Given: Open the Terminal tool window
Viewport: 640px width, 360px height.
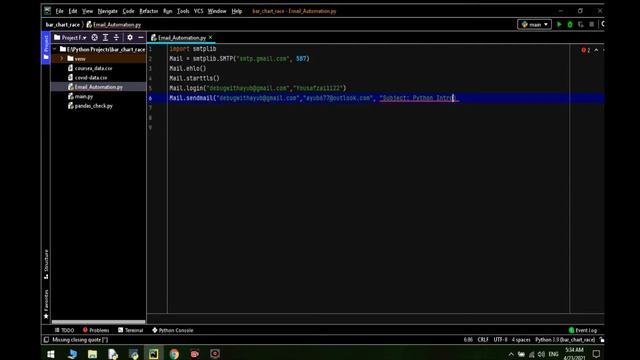Looking at the screenshot, I should click(x=131, y=330).
